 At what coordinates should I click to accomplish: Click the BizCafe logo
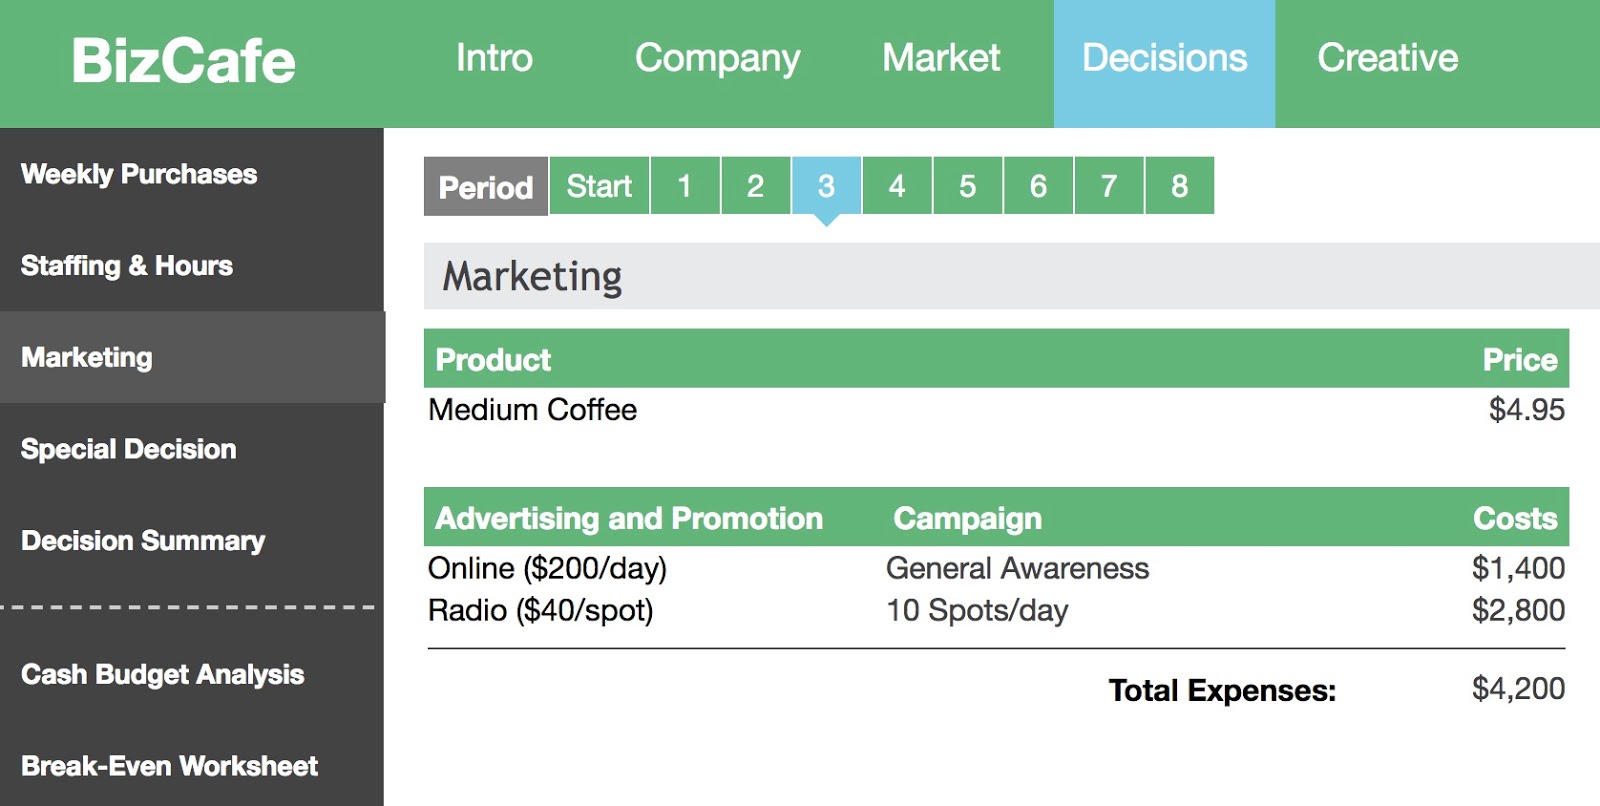click(184, 60)
